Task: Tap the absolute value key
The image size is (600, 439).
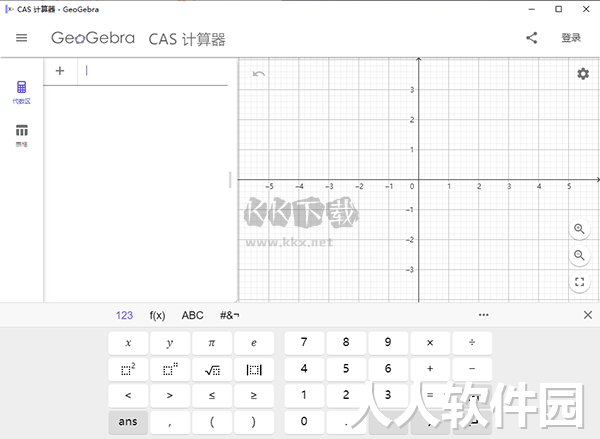Action: click(254, 369)
